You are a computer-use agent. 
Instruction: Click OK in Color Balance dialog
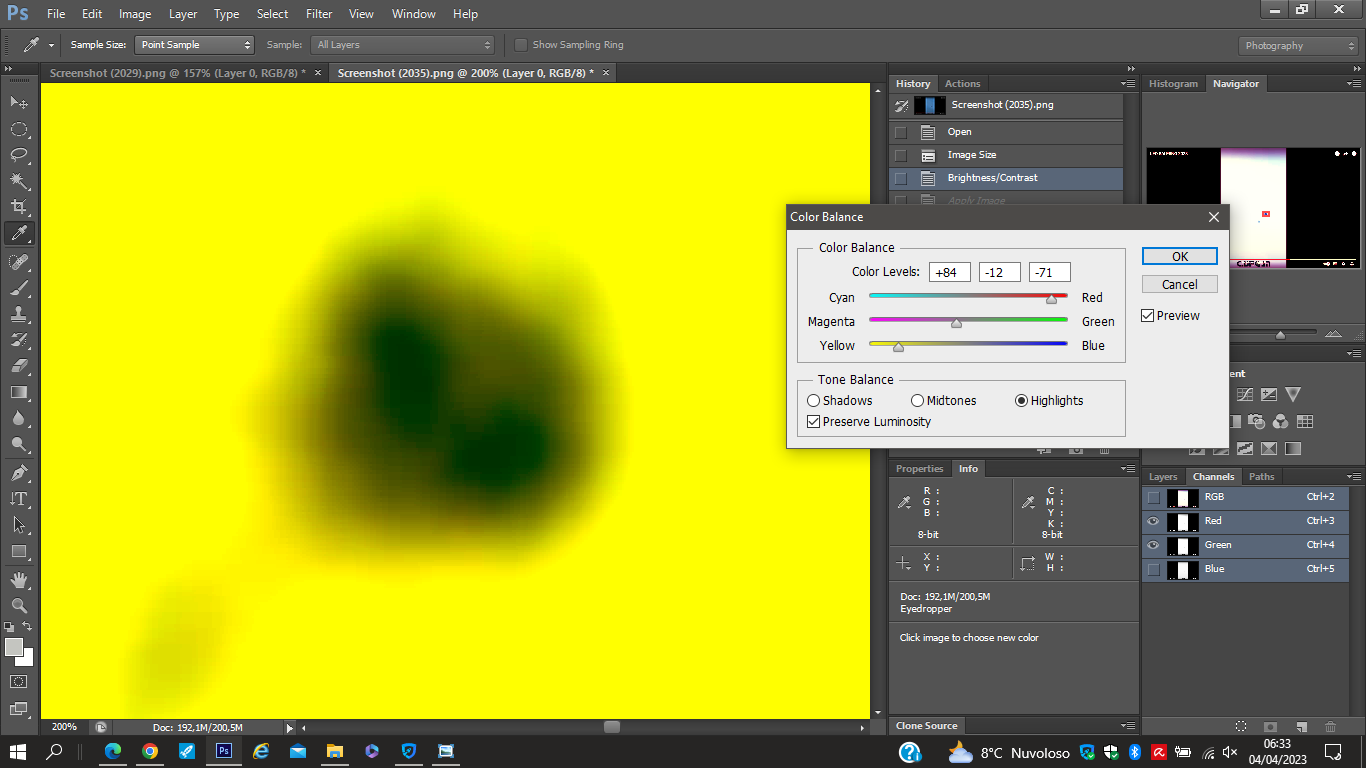[1179, 257]
